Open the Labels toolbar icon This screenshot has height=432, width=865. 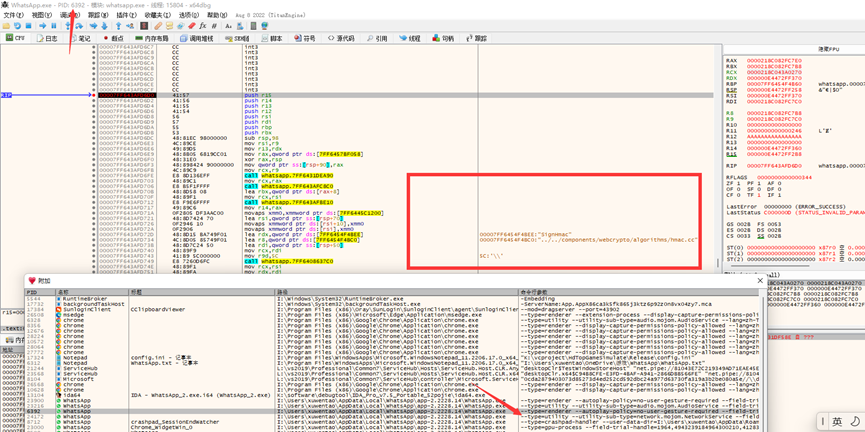click(180, 26)
